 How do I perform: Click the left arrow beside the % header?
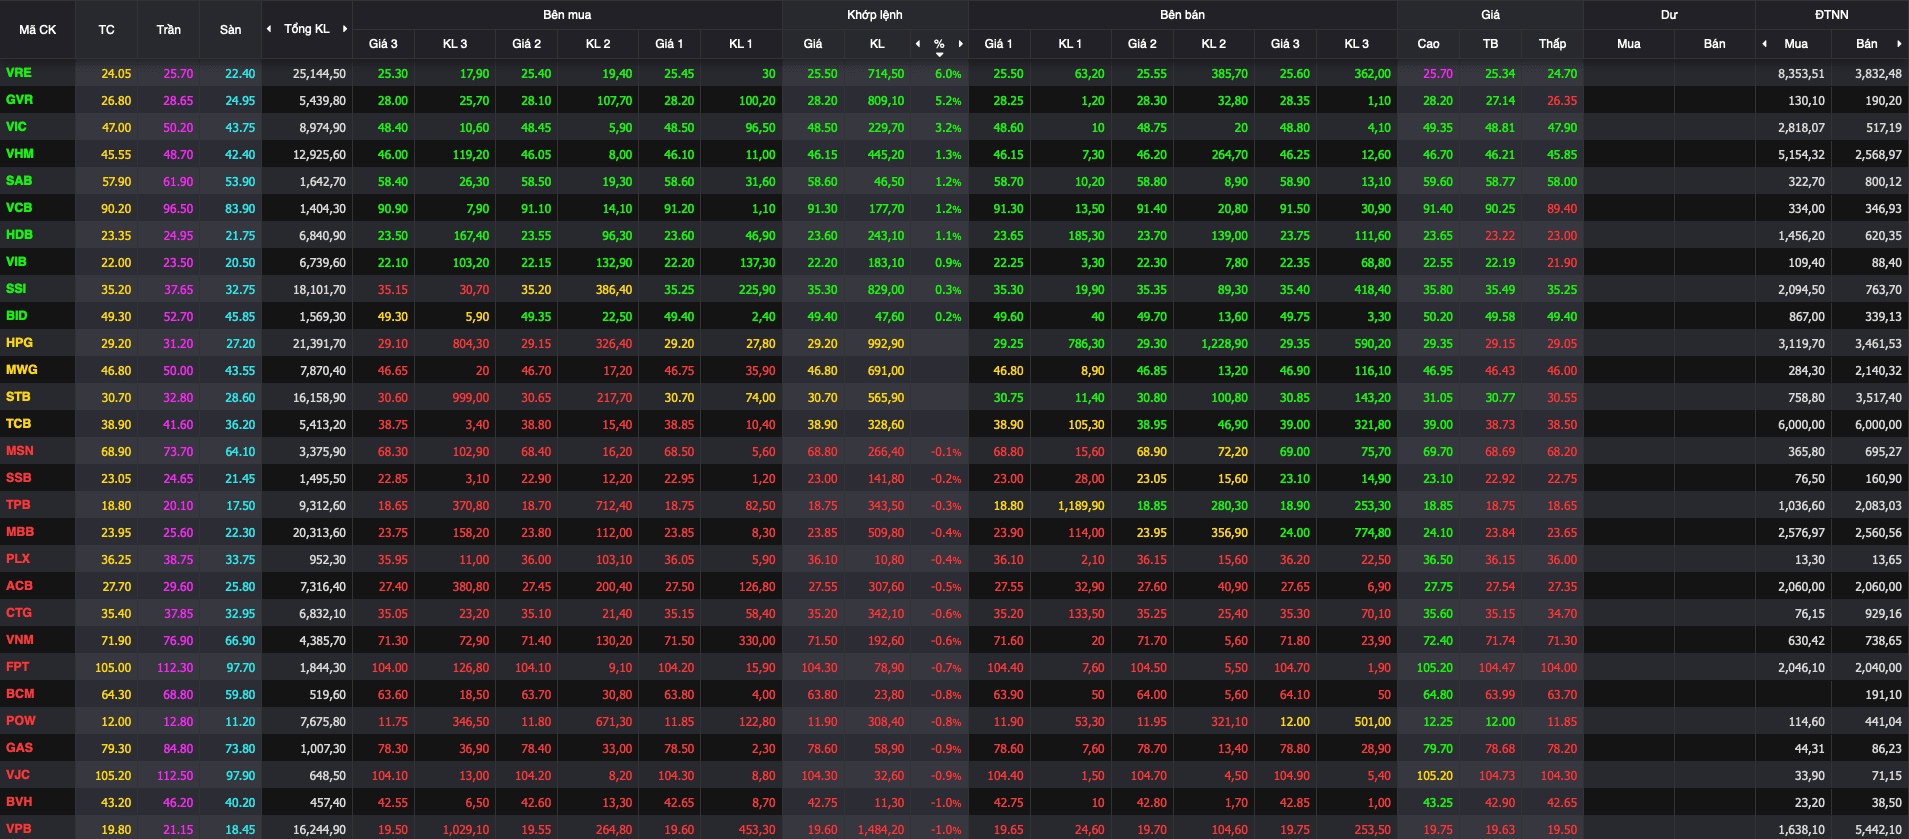pyautogui.click(x=918, y=44)
